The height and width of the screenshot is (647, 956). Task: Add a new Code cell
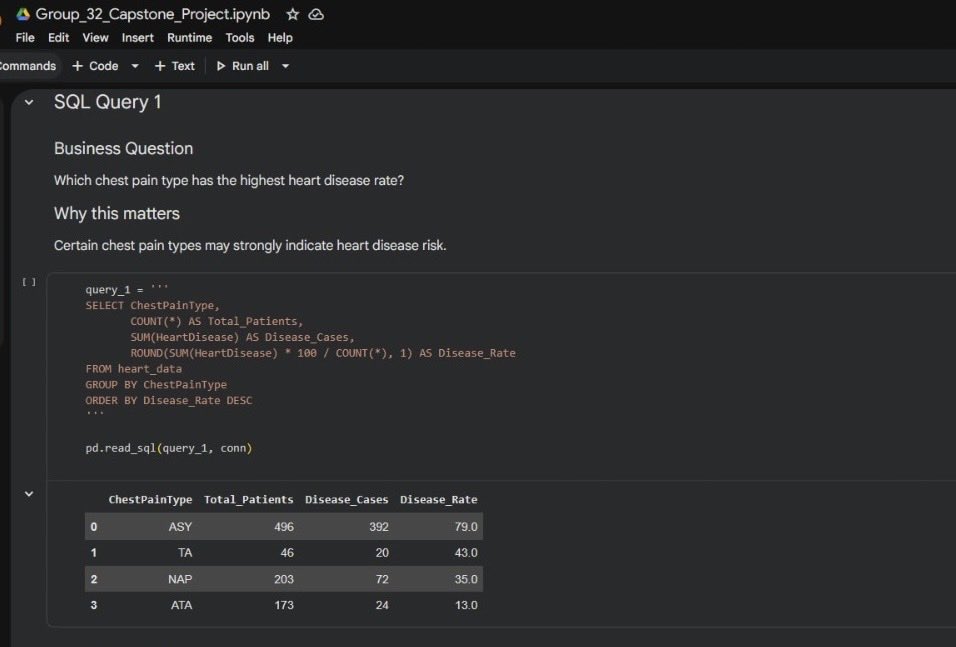pos(95,66)
